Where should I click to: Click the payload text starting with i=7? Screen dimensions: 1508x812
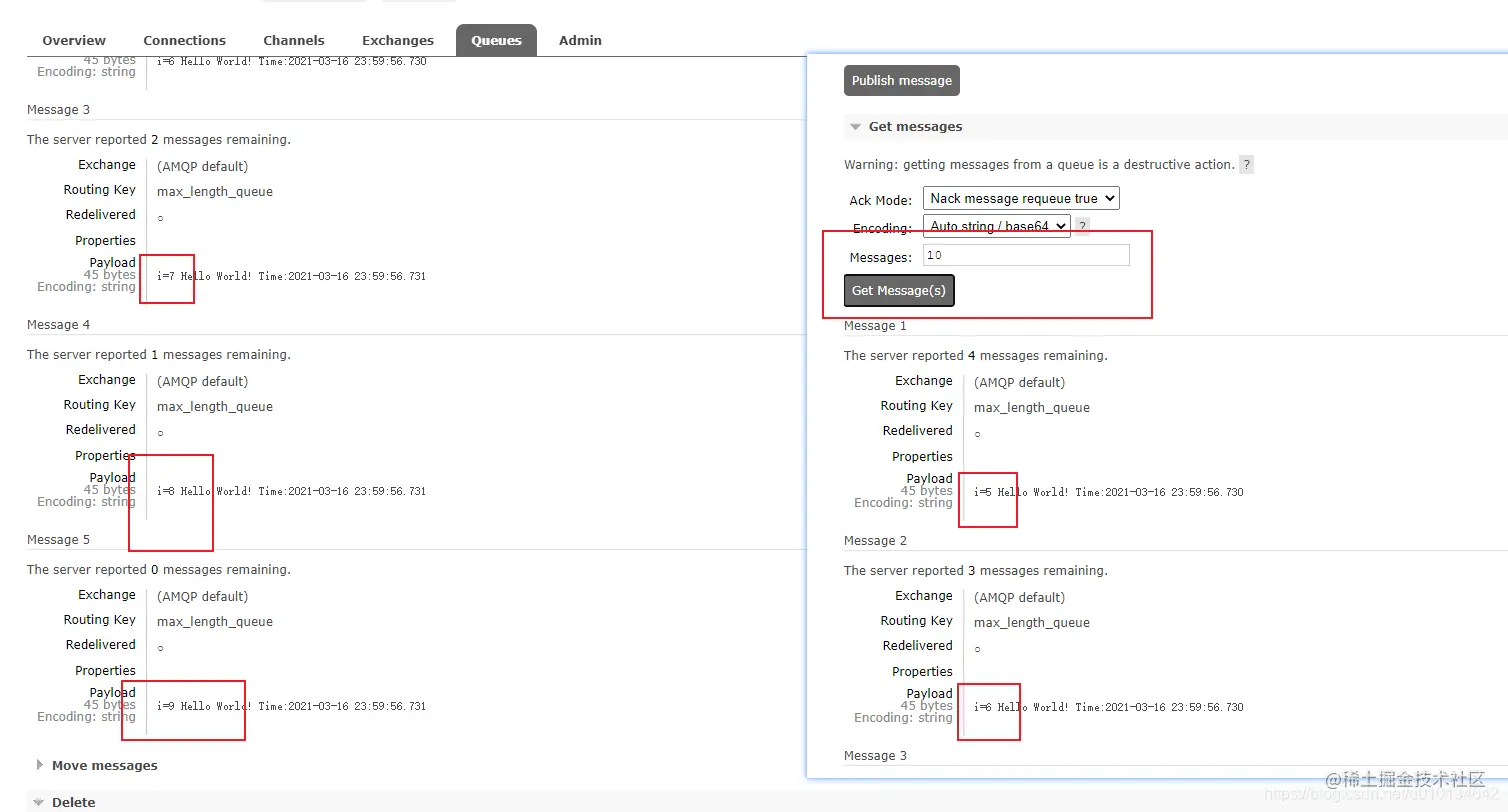click(x=291, y=276)
